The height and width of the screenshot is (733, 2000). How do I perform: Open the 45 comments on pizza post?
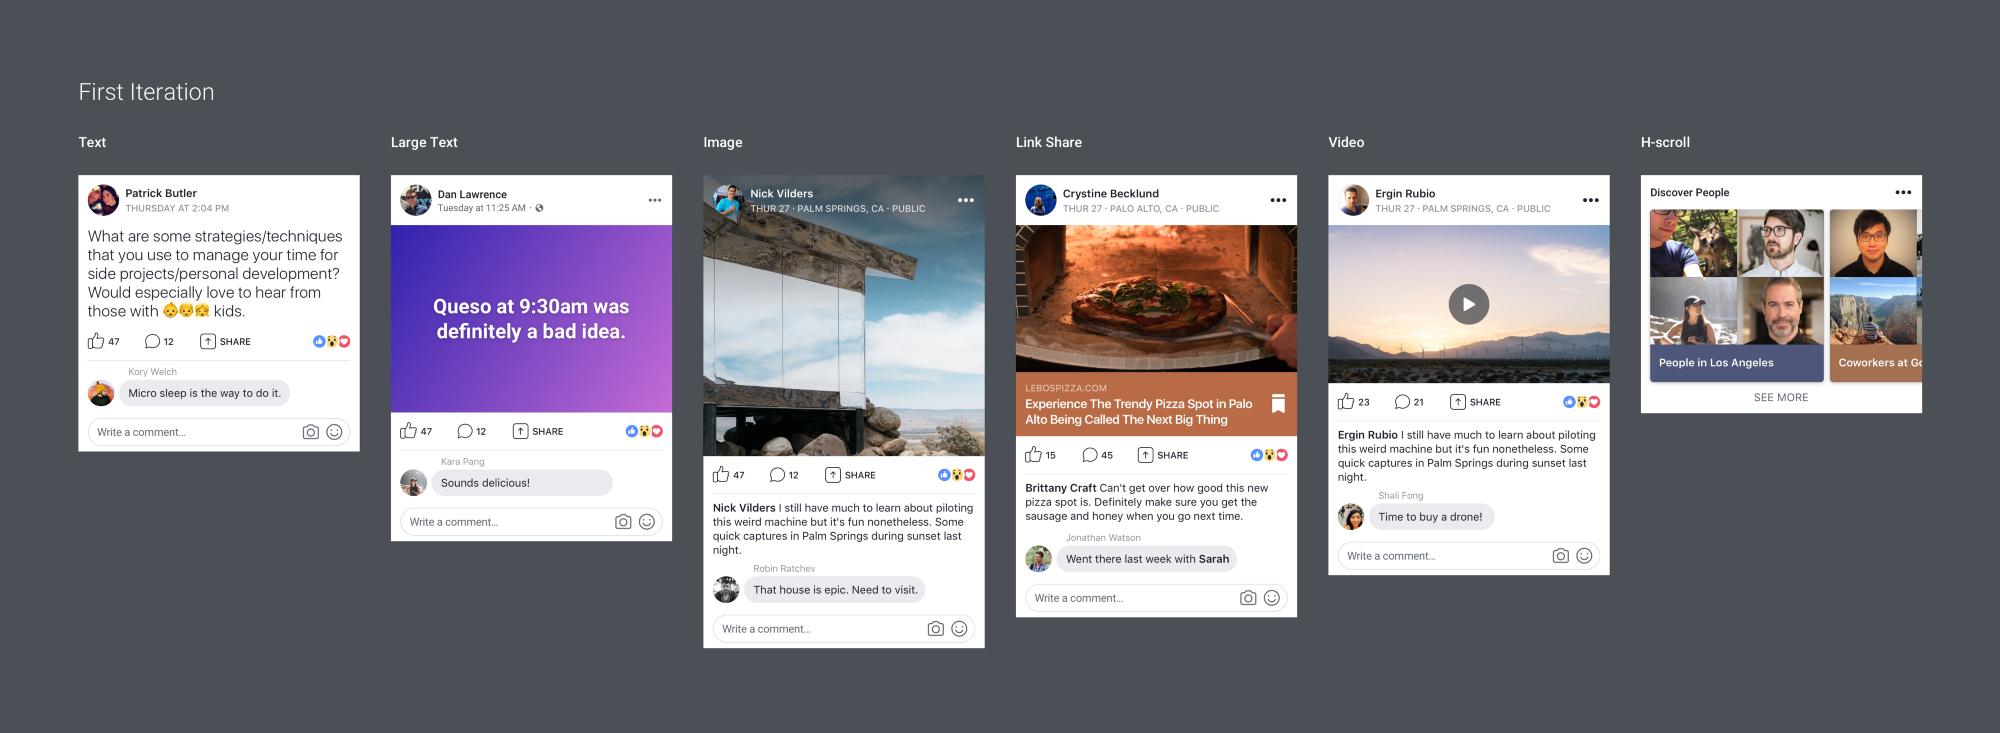point(1097,455)
